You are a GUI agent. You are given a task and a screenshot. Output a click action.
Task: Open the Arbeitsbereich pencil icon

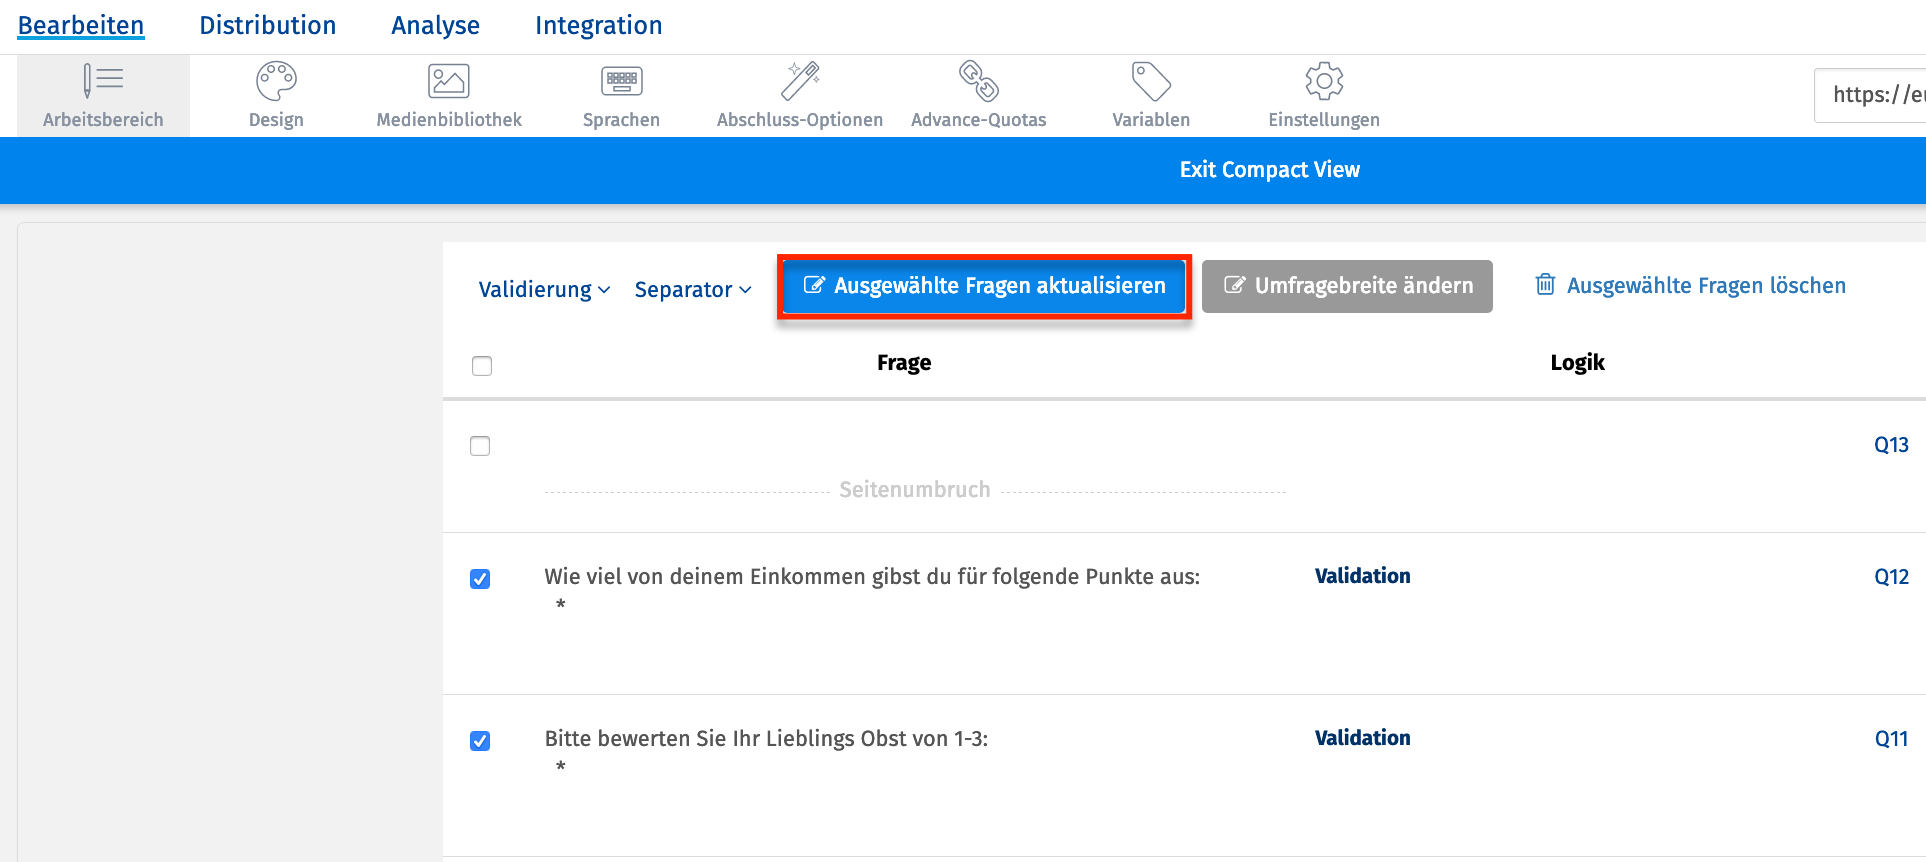coord(103,81)
